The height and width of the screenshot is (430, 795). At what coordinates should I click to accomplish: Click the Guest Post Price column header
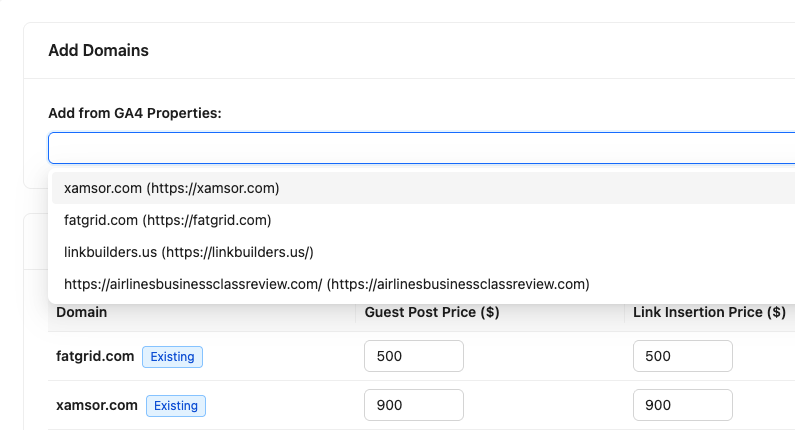coord(432,312)
